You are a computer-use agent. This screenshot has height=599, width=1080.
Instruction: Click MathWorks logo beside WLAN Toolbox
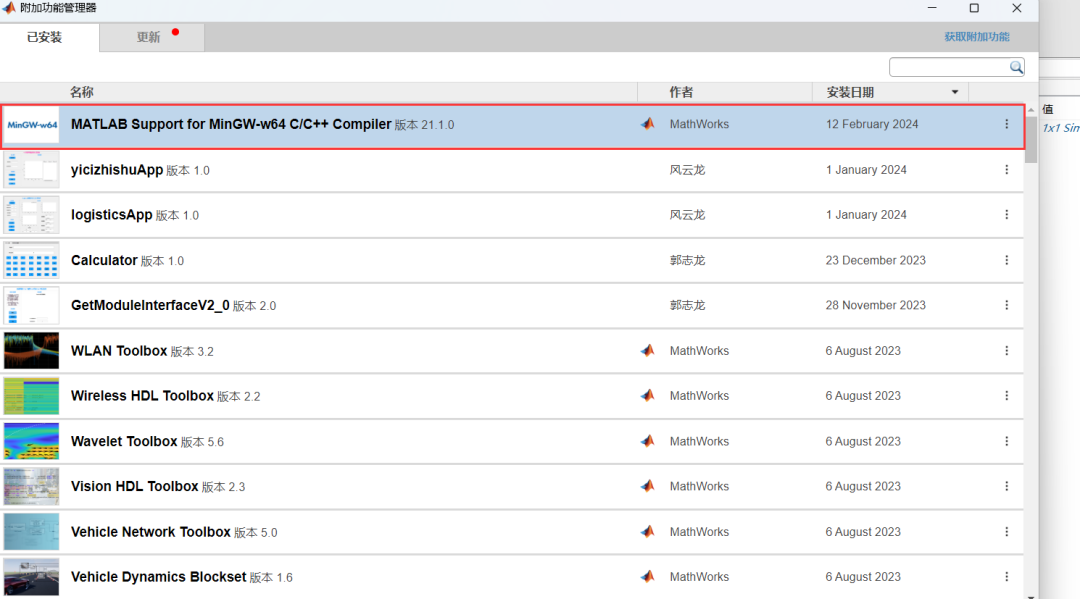[647, 350]
